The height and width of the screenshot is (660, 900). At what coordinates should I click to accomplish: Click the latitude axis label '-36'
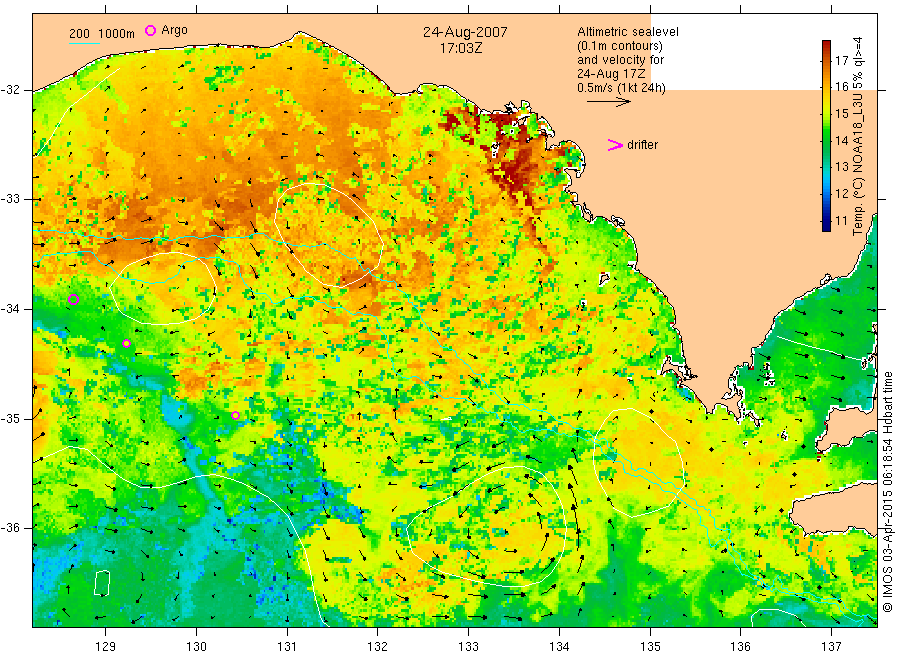(x=10, y=528)
